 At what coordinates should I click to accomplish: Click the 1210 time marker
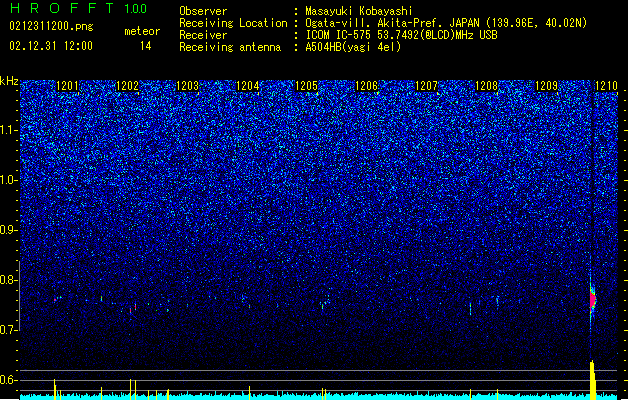(x=606, y=86)
